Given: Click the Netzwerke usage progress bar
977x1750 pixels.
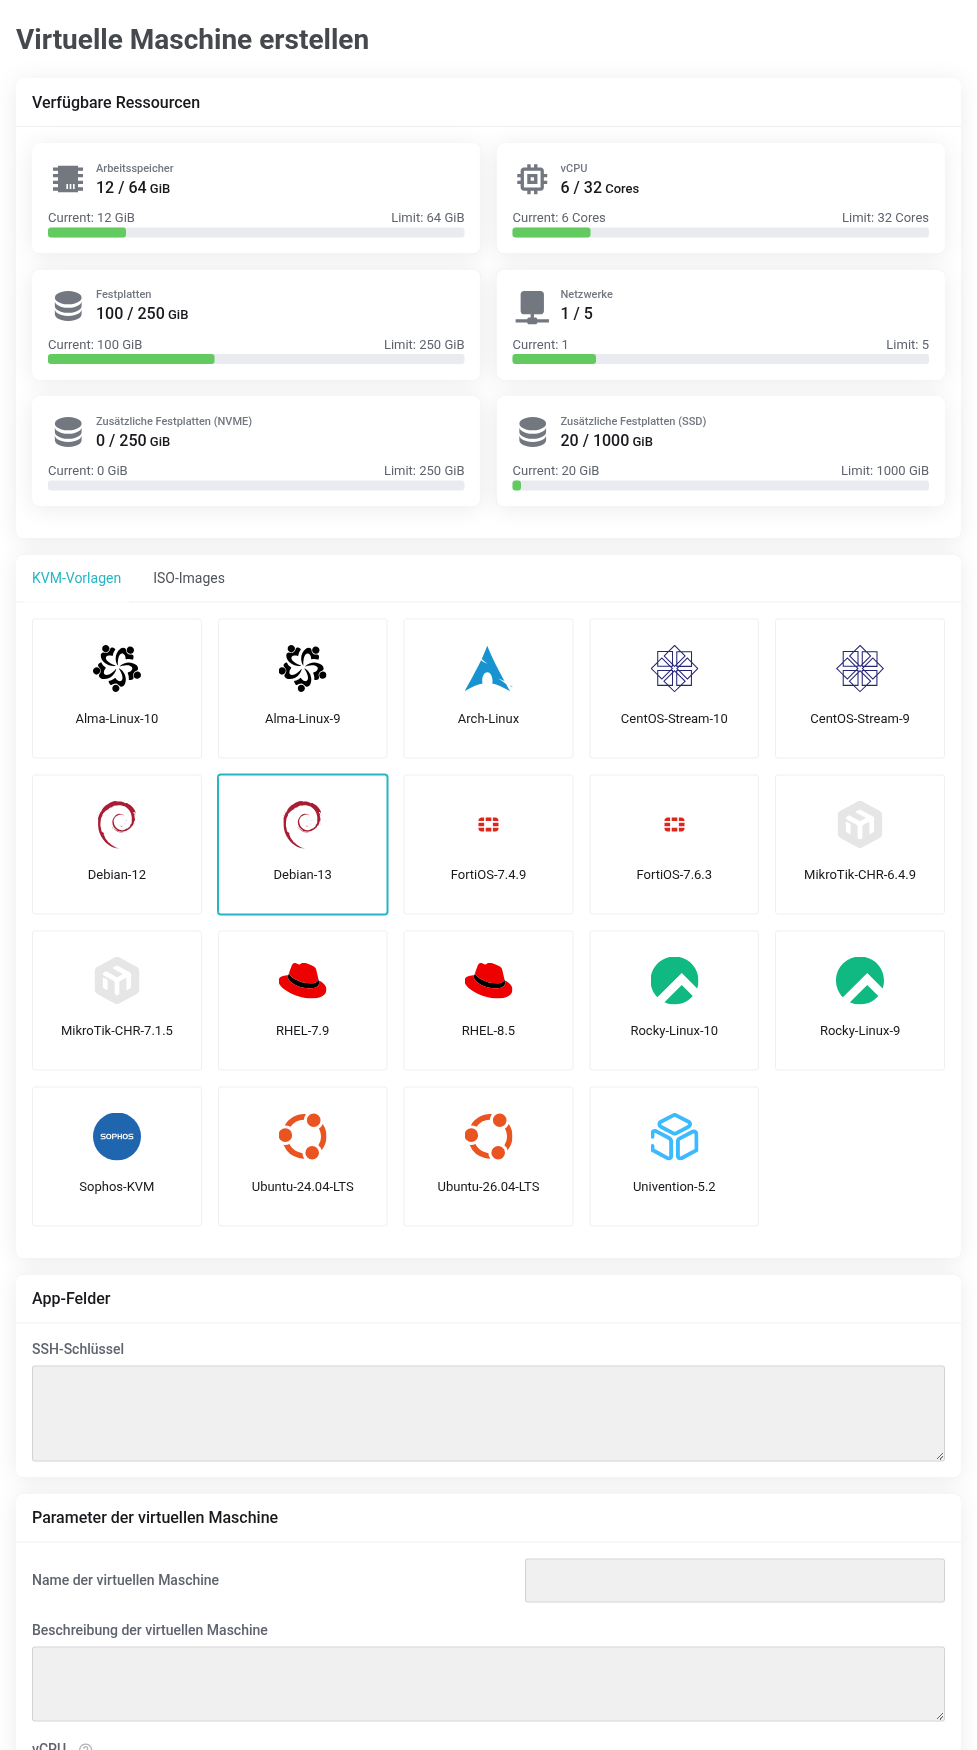Looking at the screenshot, I should pyautogui.click(x=720, y=359).
